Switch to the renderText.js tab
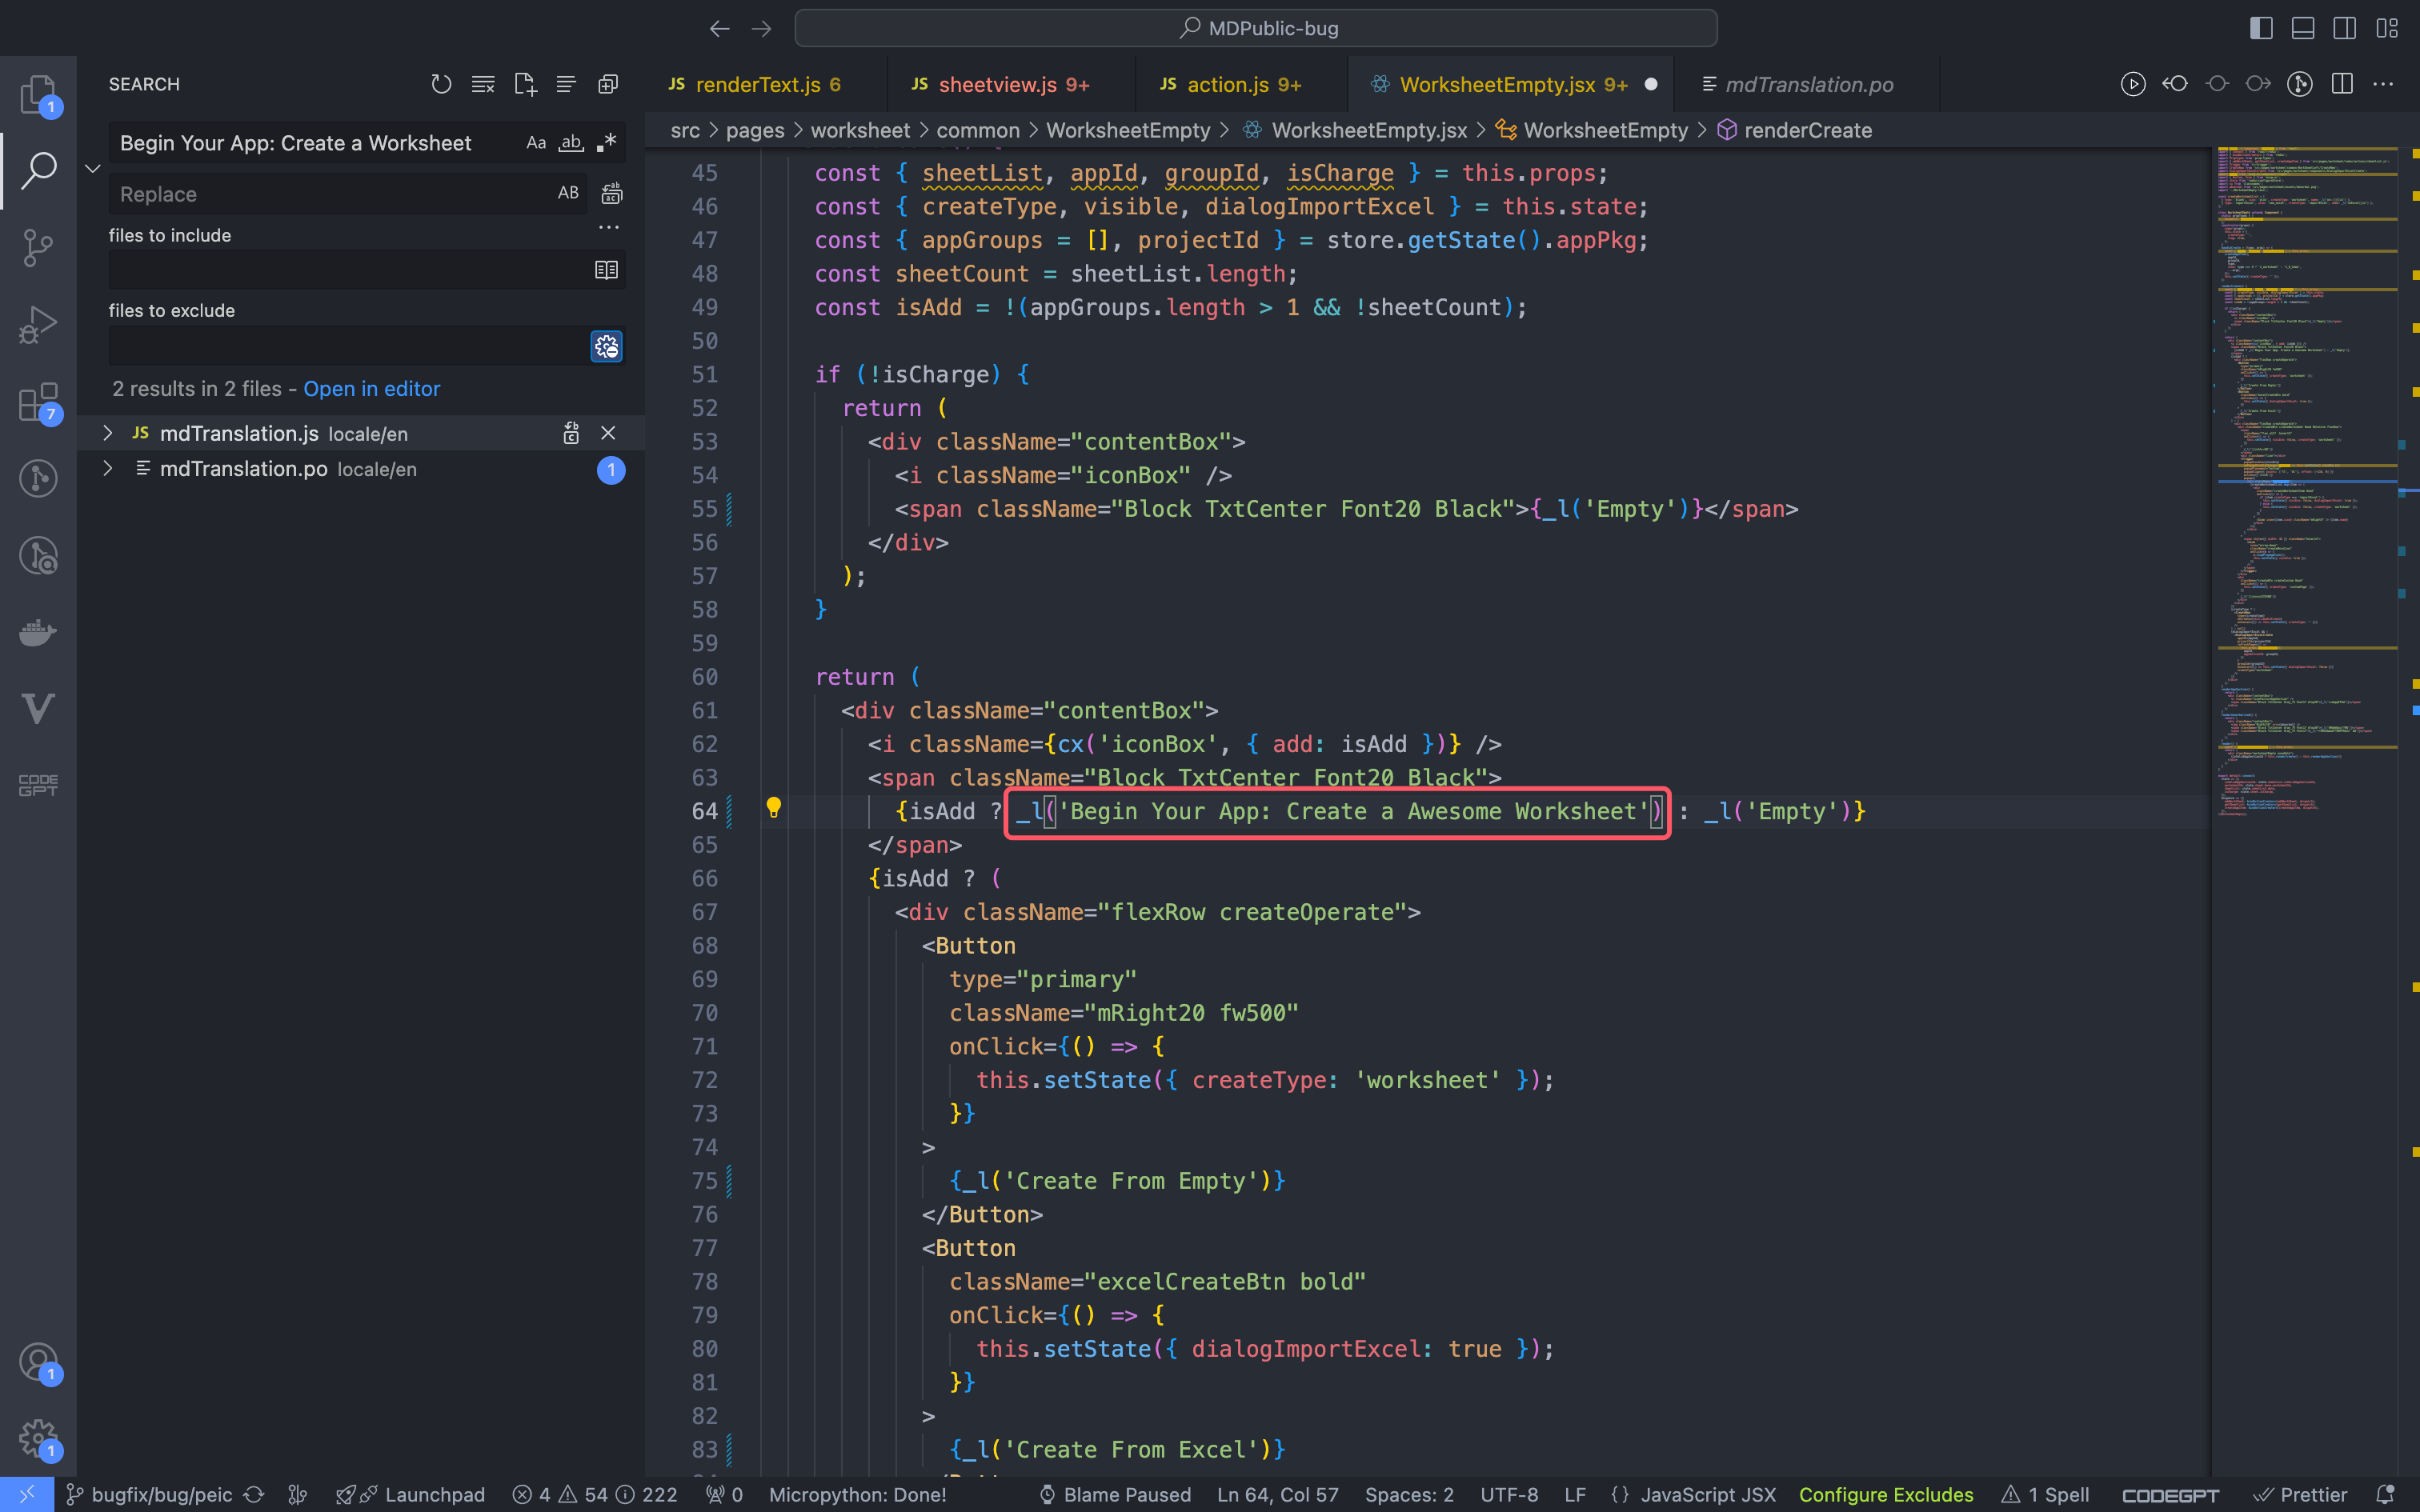 757,84
